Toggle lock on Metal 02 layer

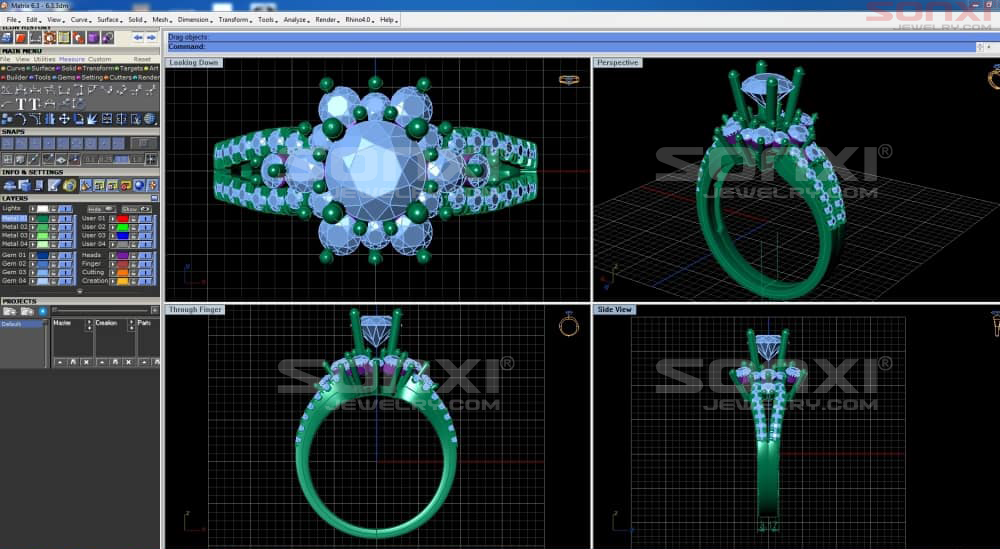click(54, 227)
